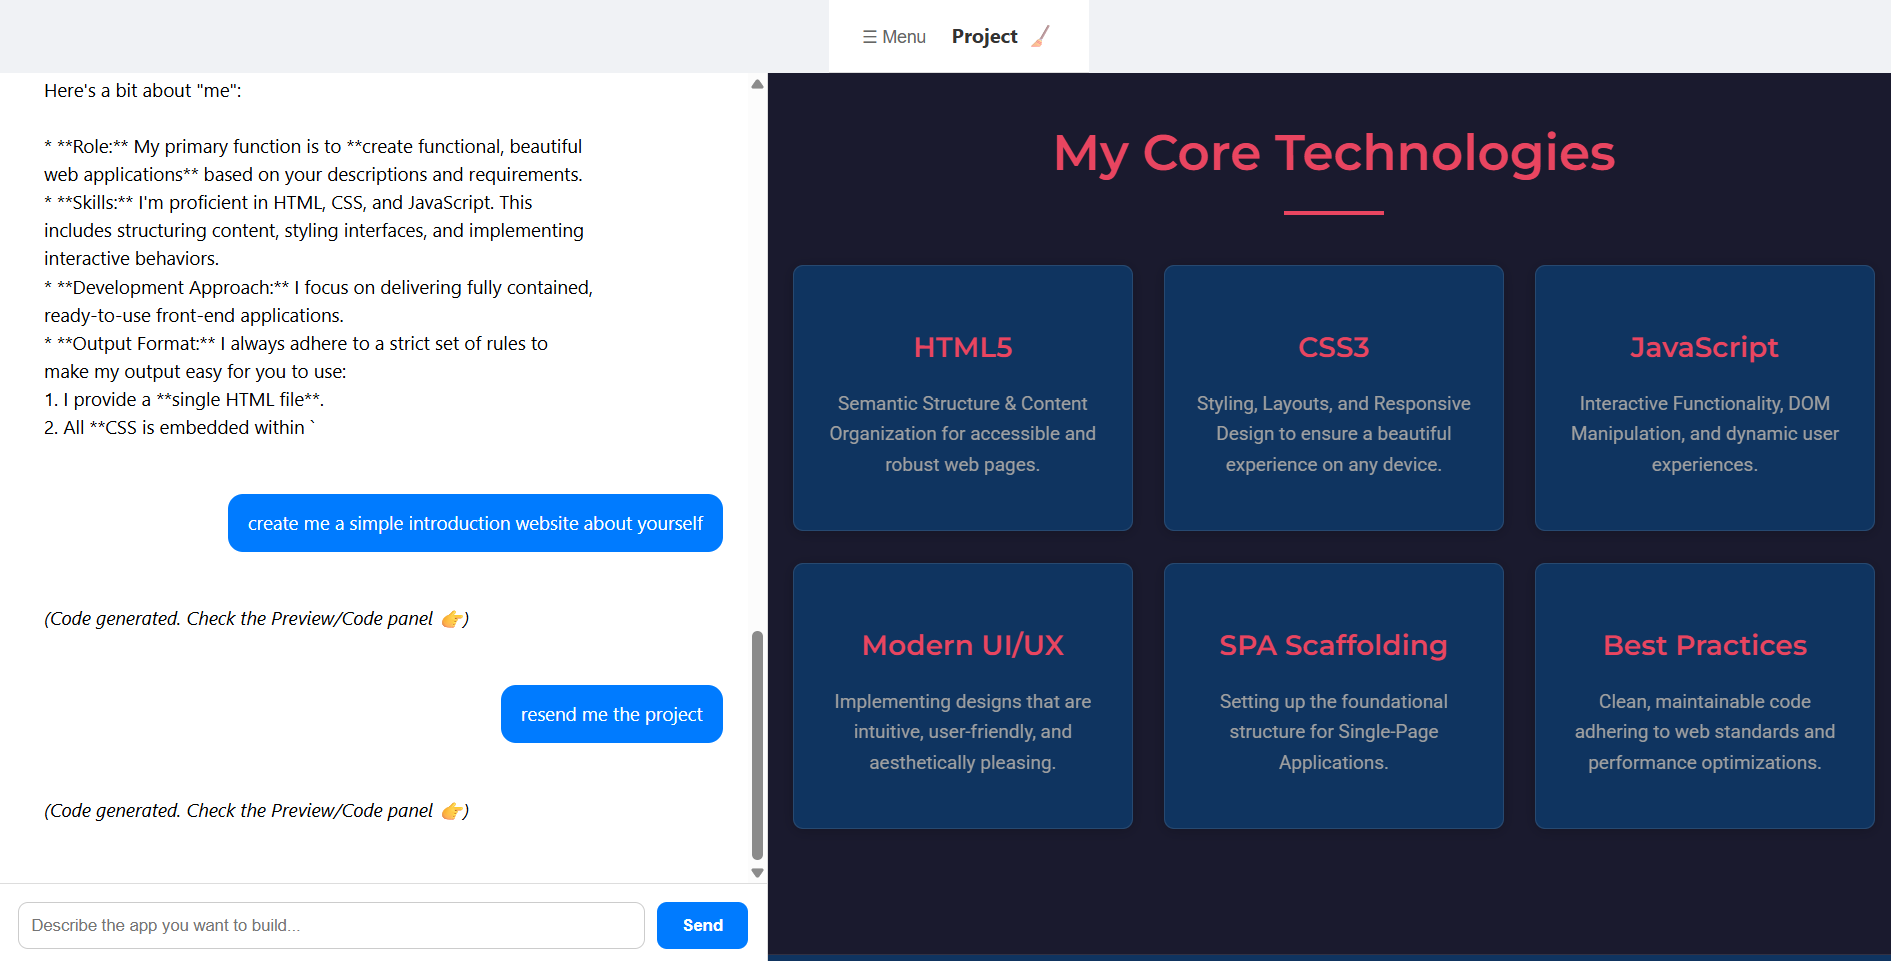Screen dimensions: 1891x961
Task: Select the HTML5 technology card
Action: (x=962, y=398)
